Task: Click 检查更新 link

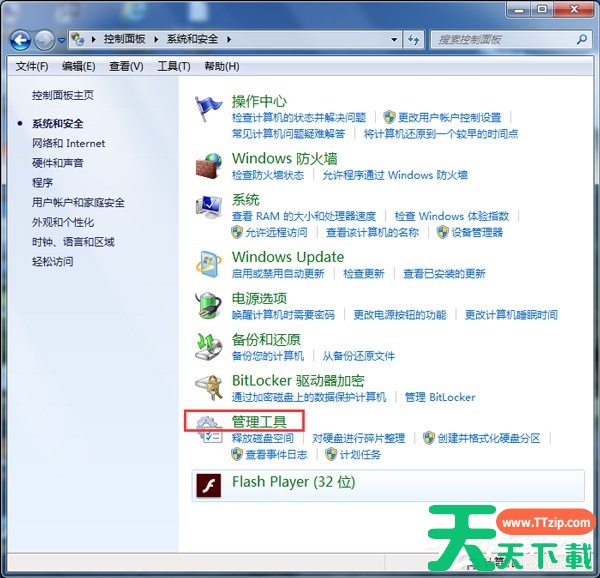Action: tap(364, 274)
